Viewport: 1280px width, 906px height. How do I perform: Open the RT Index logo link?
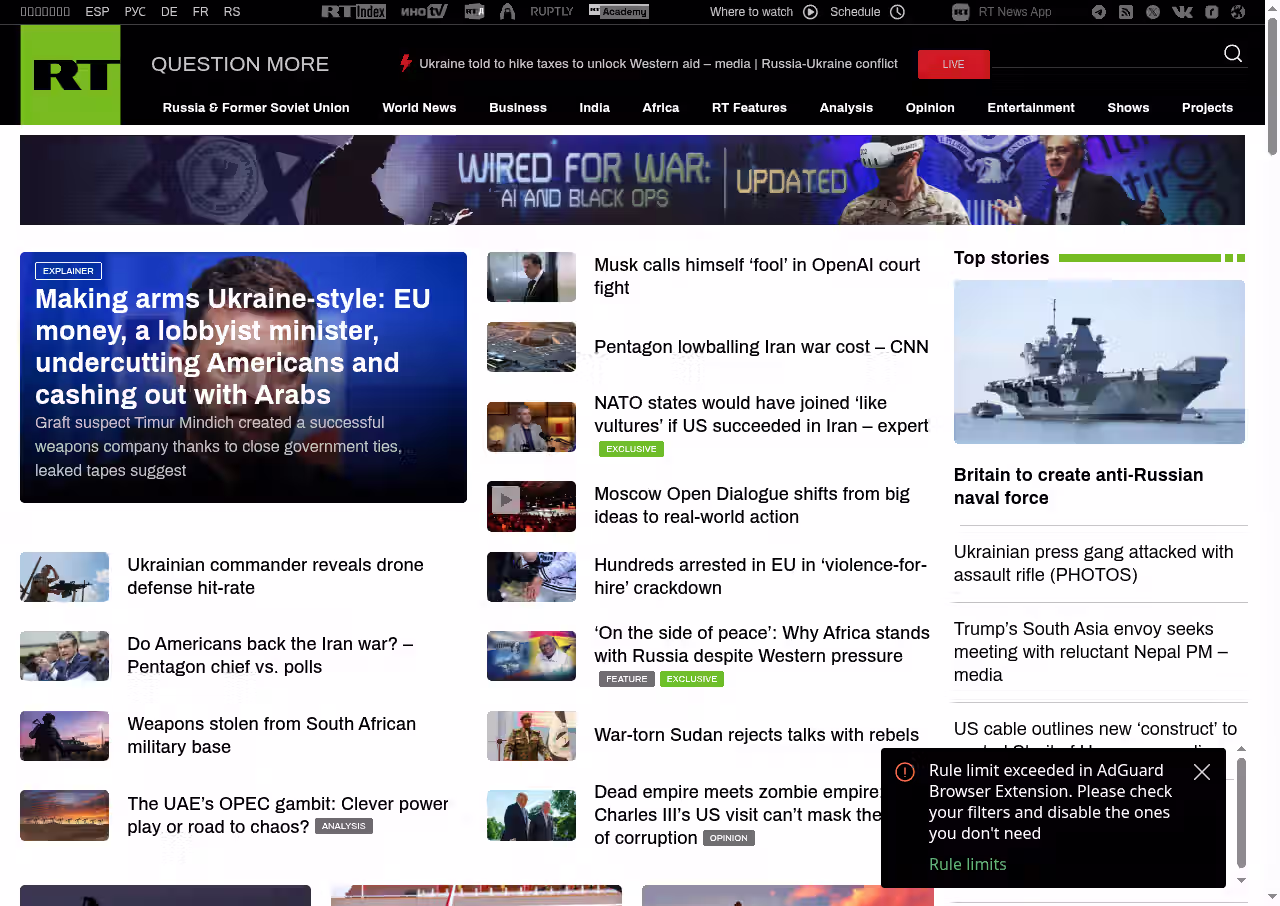(353, 12)
